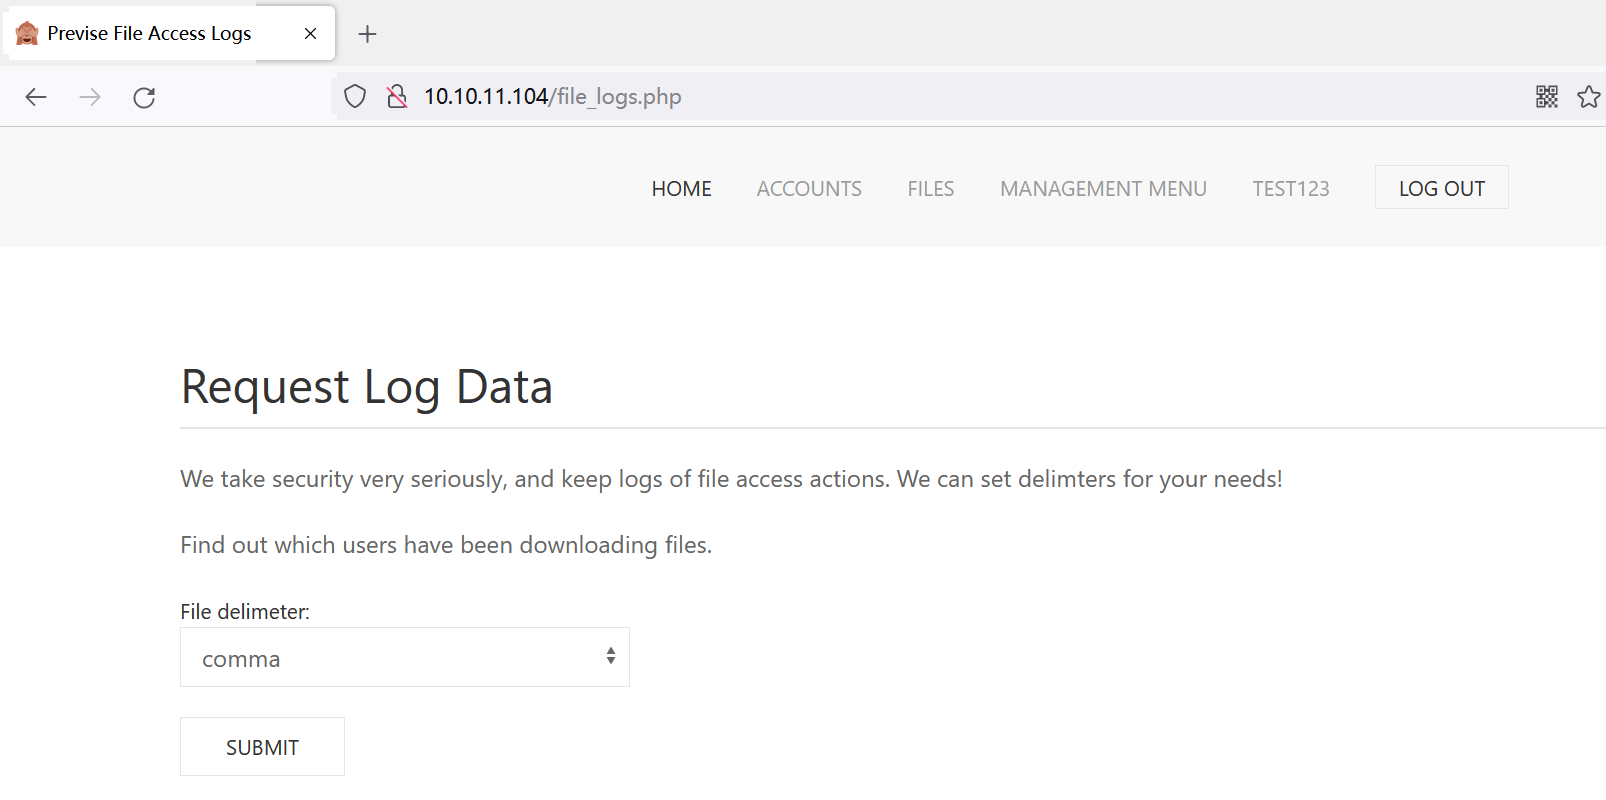Viewport: 1606px width, 800px height.
Task: Click the forward navigation arrow
Action: pos(90,97)
